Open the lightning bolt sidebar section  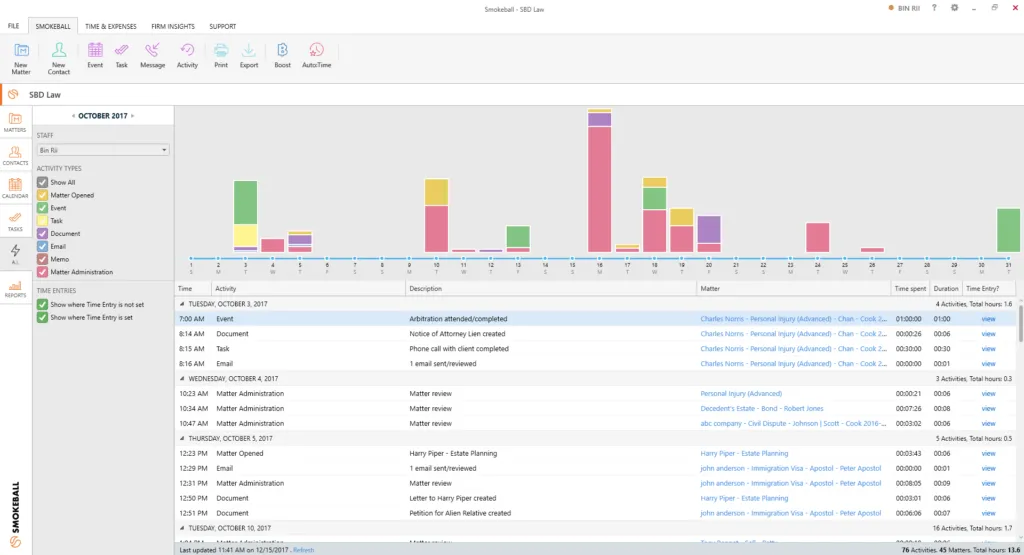[x=15, y=253]
